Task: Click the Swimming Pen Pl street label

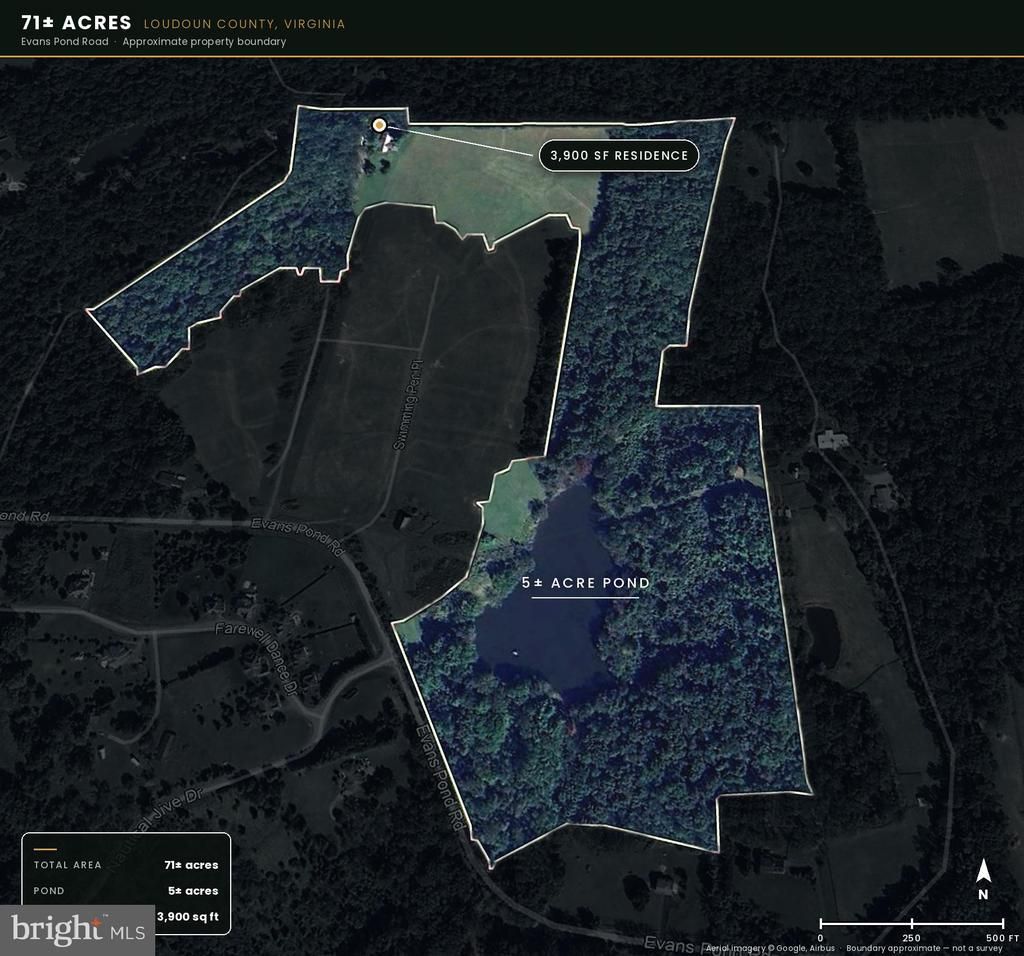Action: click(x=409, y=405)
